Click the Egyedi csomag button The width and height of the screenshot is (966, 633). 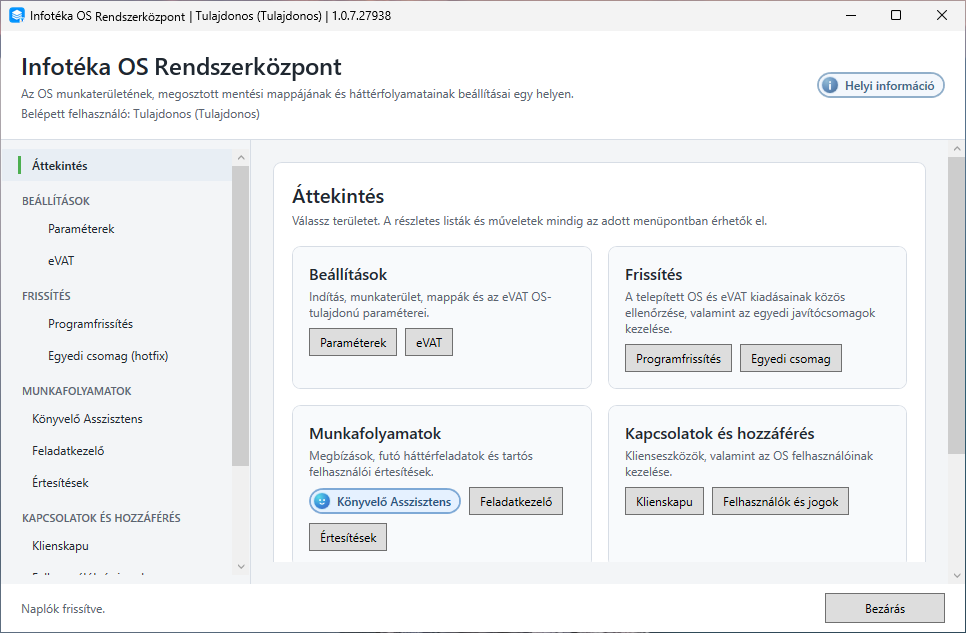[790, 359]
